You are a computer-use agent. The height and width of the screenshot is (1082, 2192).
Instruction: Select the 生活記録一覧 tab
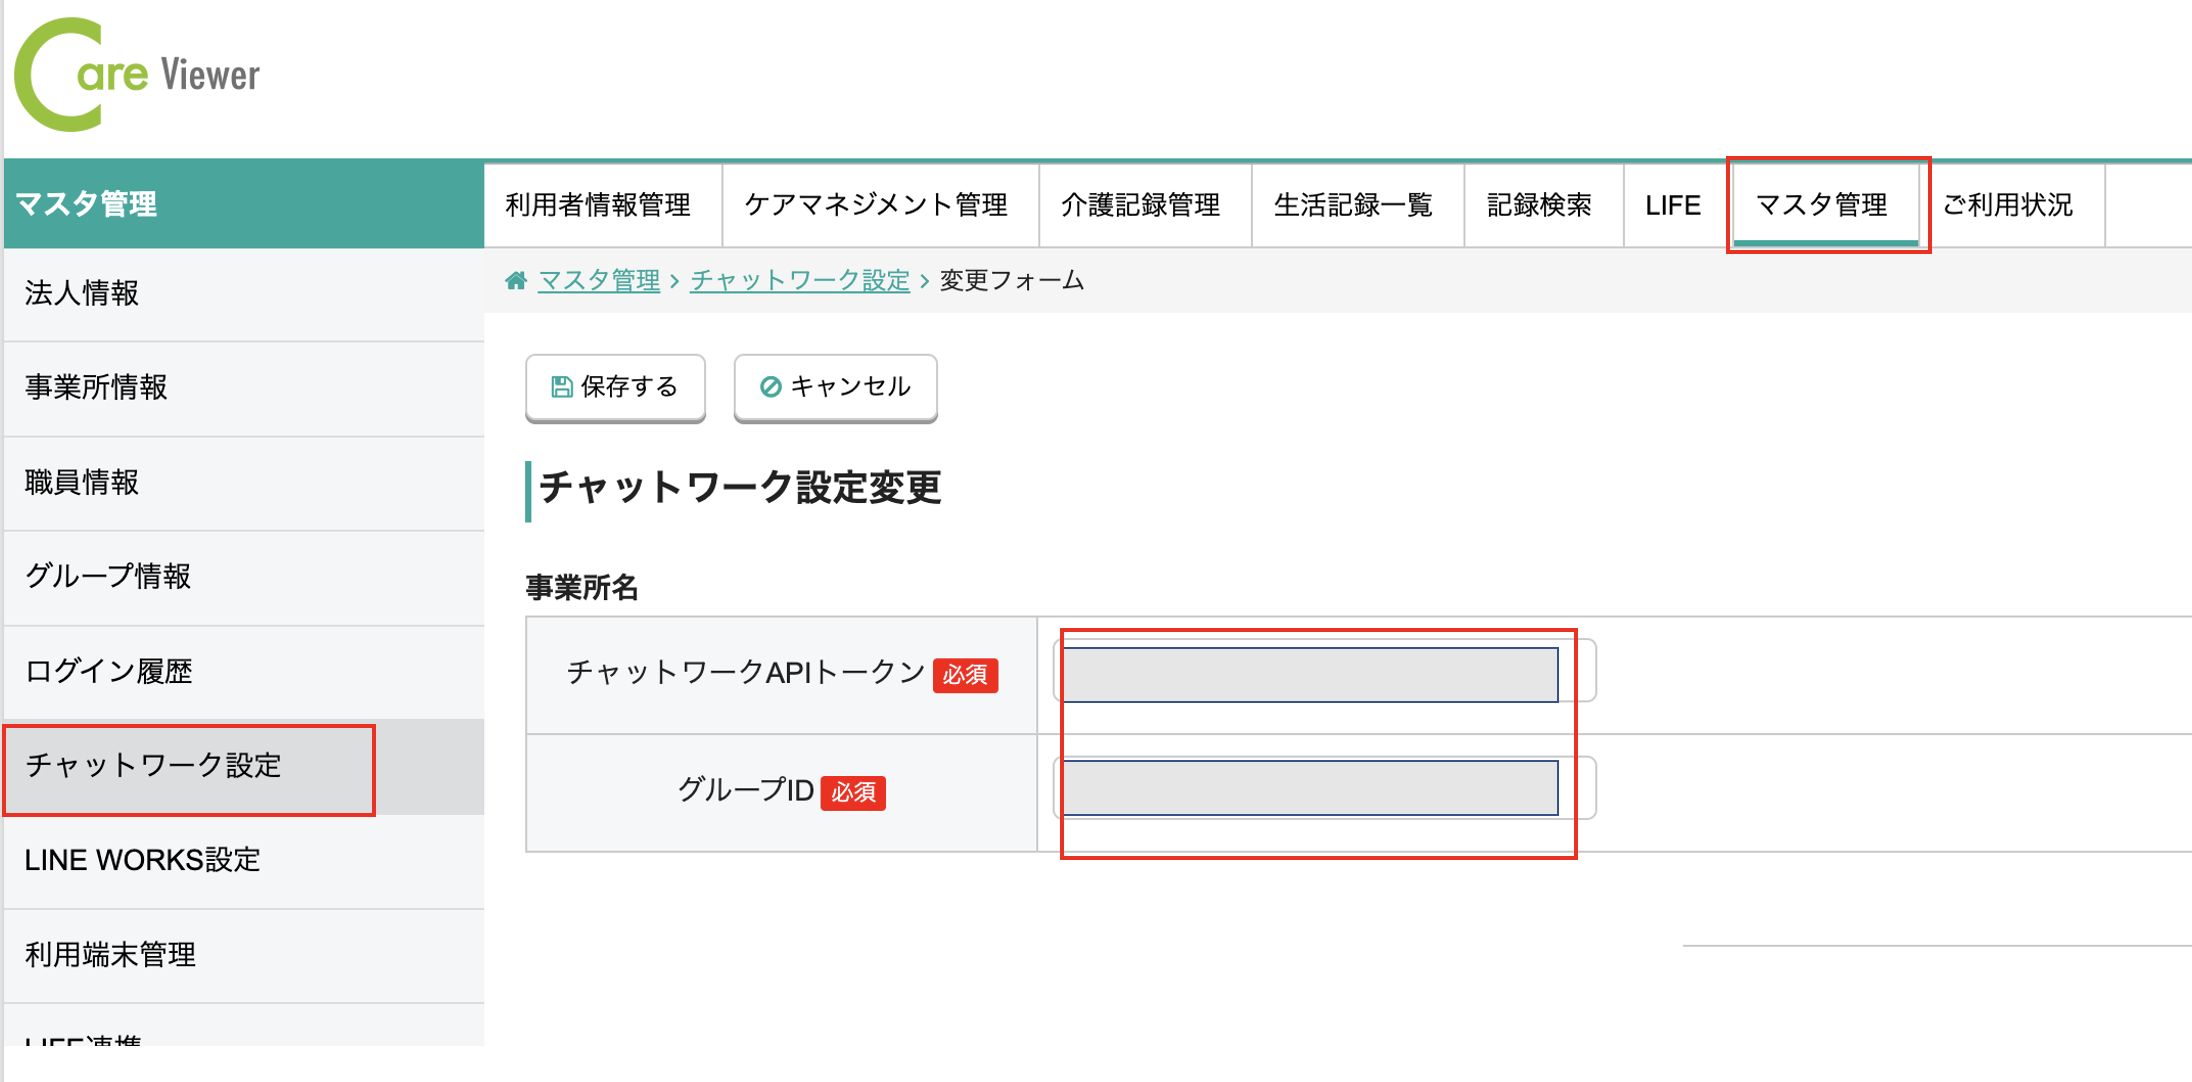(1354, 205)
